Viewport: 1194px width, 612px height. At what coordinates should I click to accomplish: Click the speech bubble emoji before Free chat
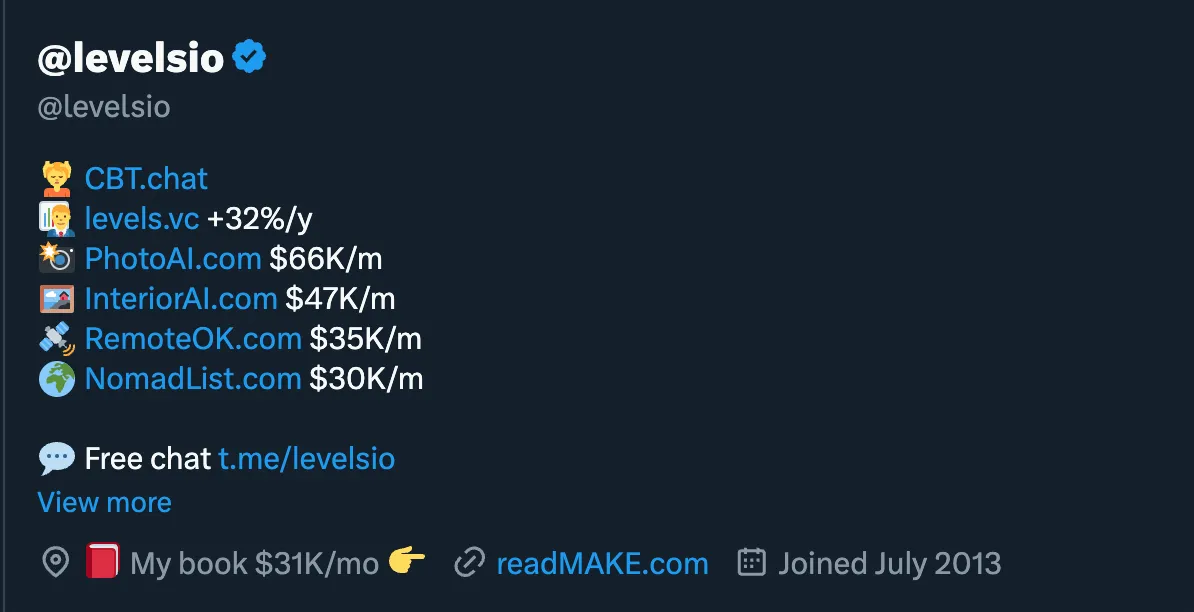(x=57, y=459)
